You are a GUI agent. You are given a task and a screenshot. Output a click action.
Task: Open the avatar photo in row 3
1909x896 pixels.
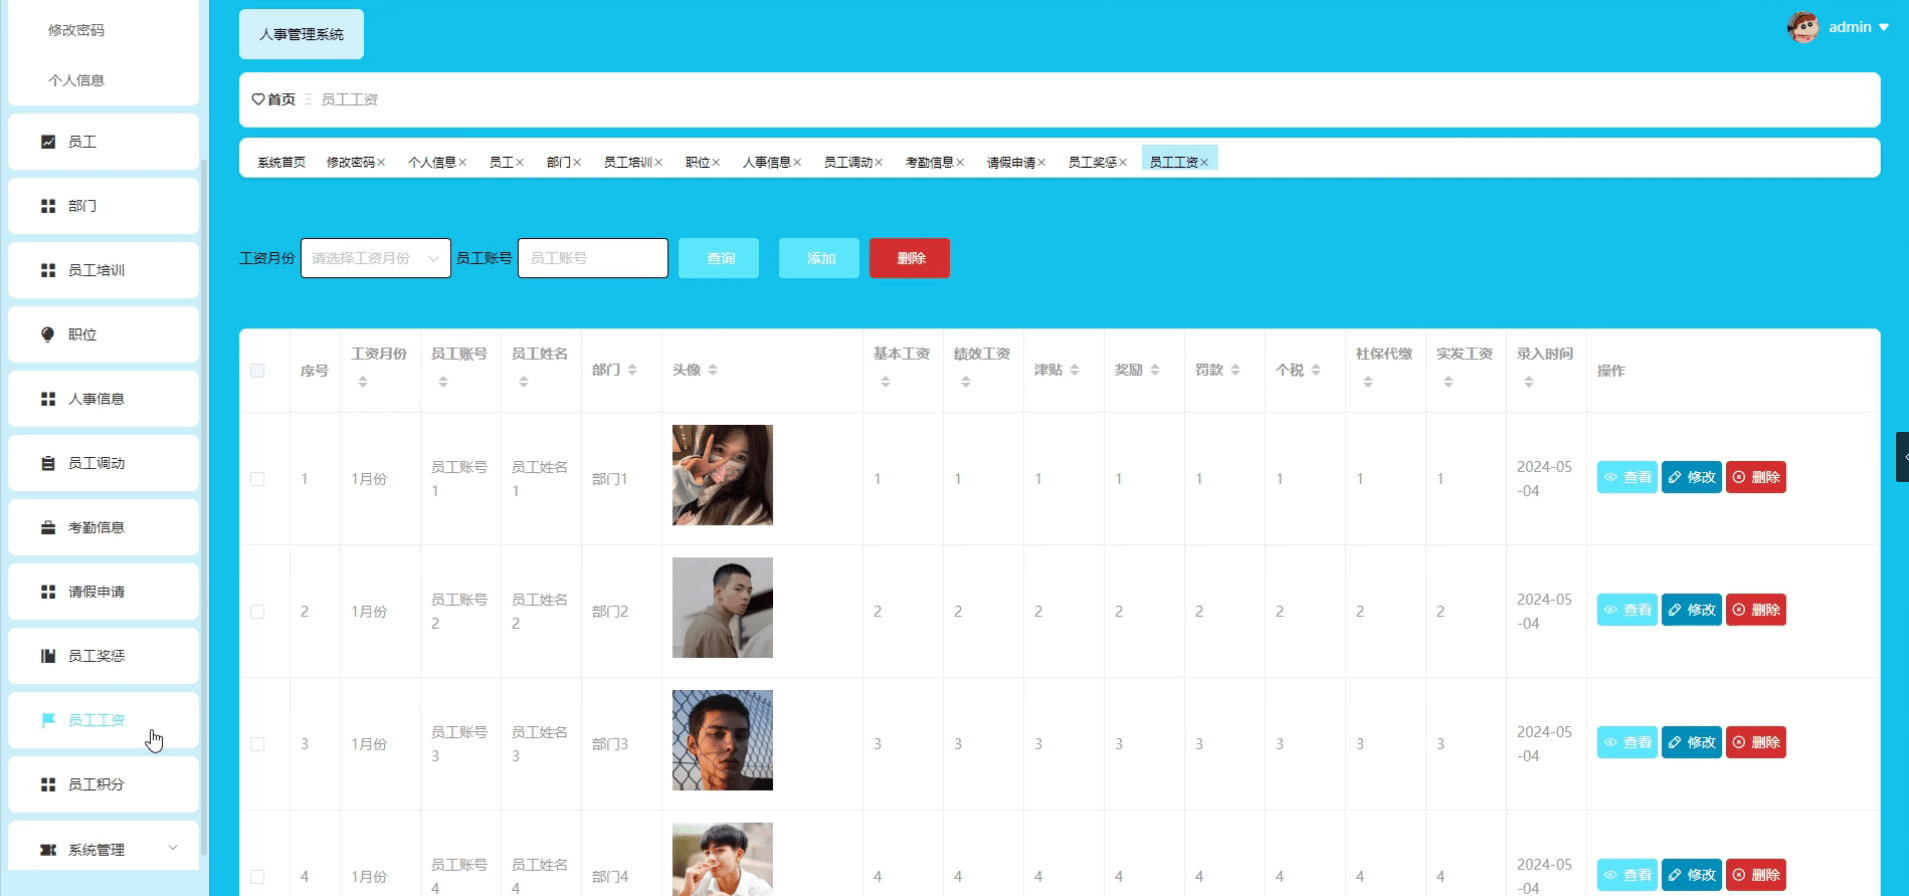tap(722, 740)
